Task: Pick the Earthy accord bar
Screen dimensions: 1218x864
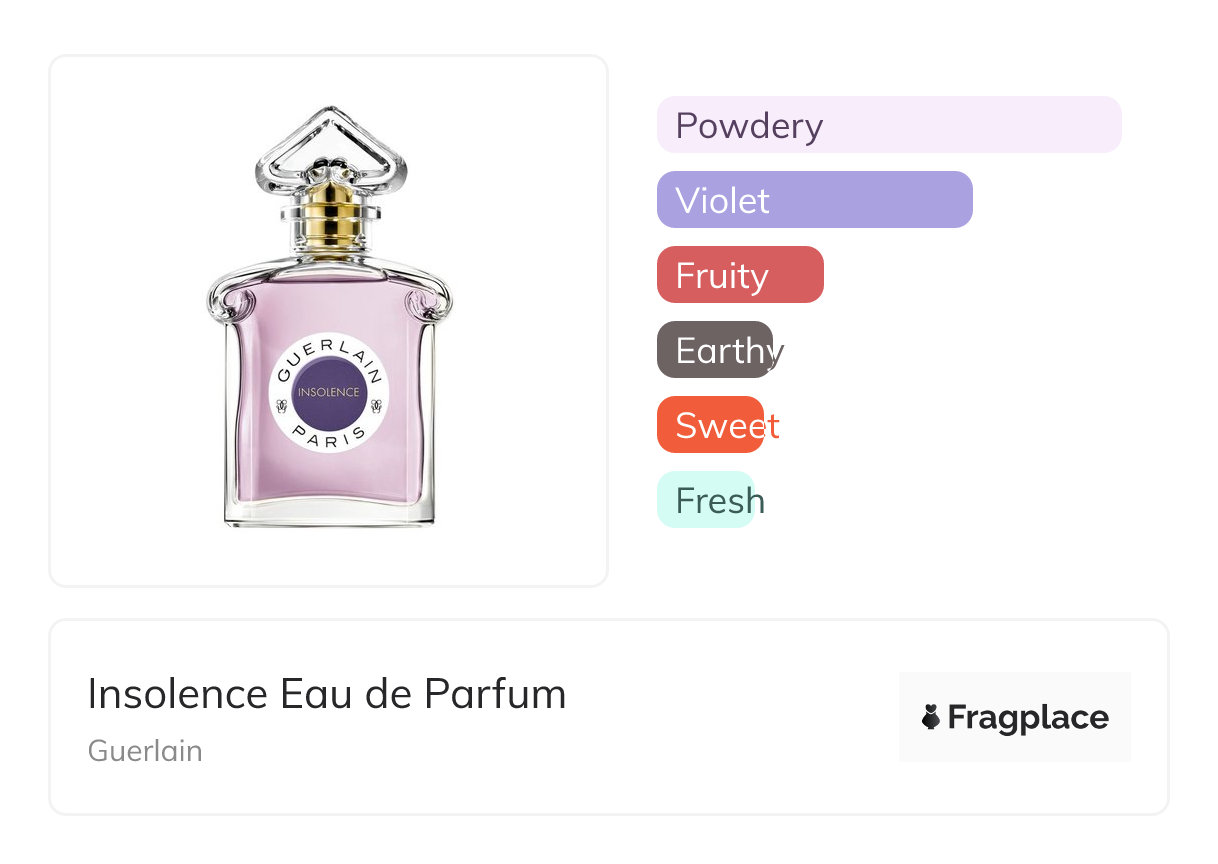Action: click(x=715, y=350)
